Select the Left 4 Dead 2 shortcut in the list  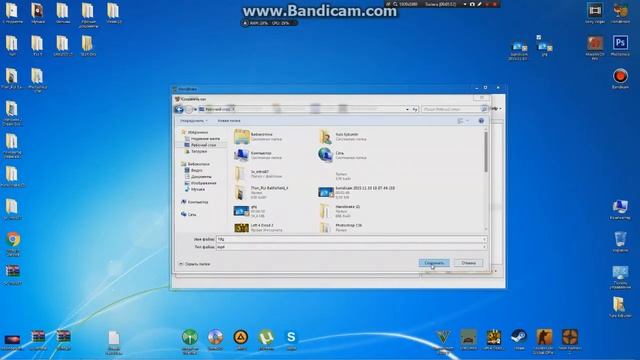point(258,227)
